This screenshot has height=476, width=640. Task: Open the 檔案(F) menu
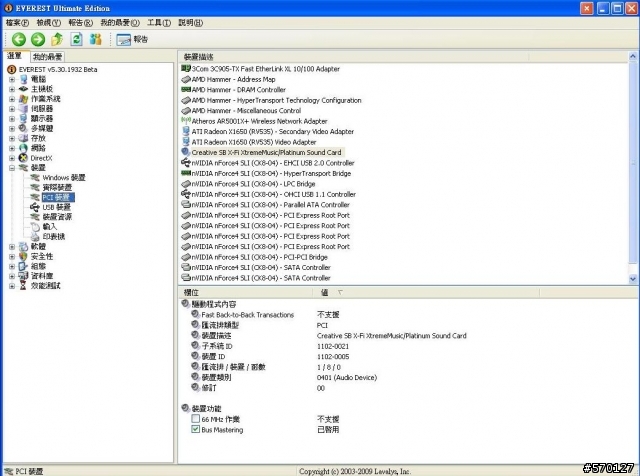point(17,23)
